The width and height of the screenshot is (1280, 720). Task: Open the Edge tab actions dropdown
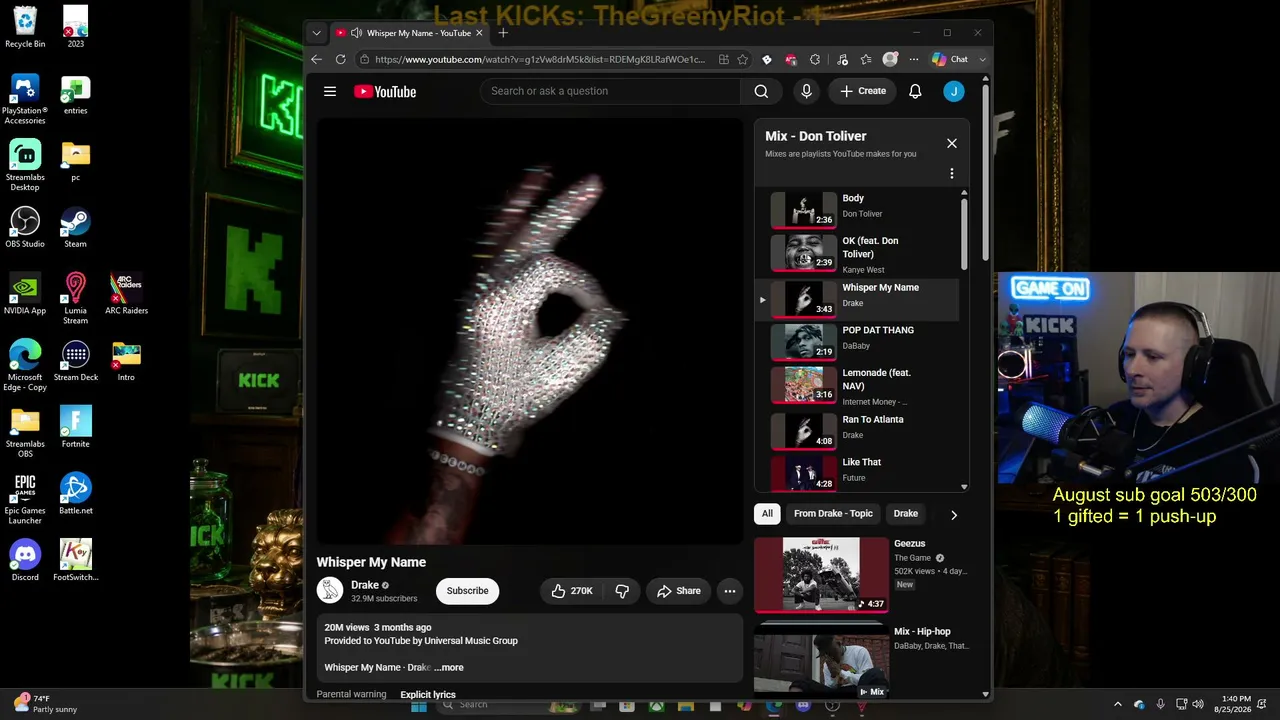pos(317,33)
